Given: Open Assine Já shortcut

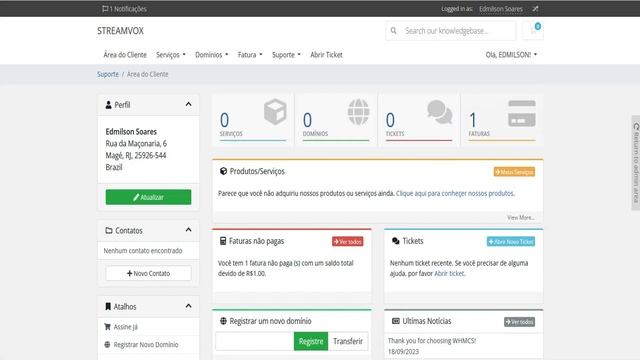Looking at the screenshot, I should coord(148,327).
